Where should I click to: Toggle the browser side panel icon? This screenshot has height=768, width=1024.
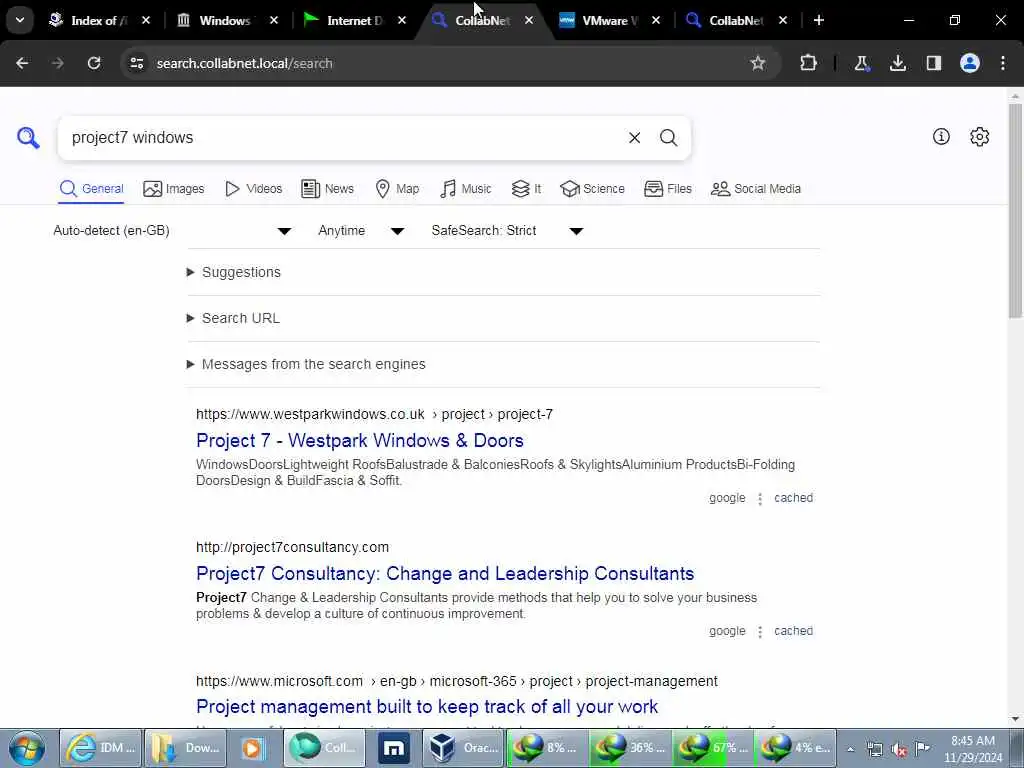[x=933, y=63]
